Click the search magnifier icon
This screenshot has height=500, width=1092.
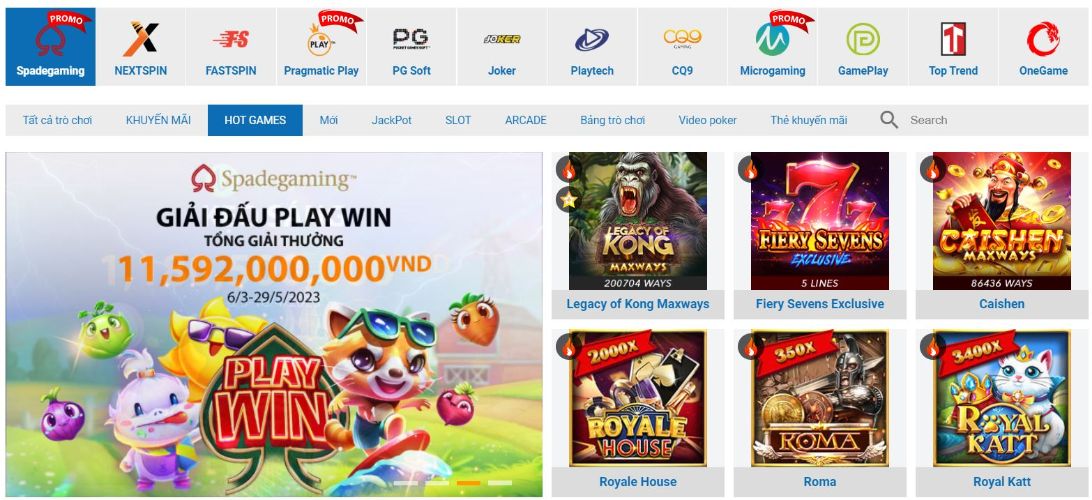tap(889, 120)
